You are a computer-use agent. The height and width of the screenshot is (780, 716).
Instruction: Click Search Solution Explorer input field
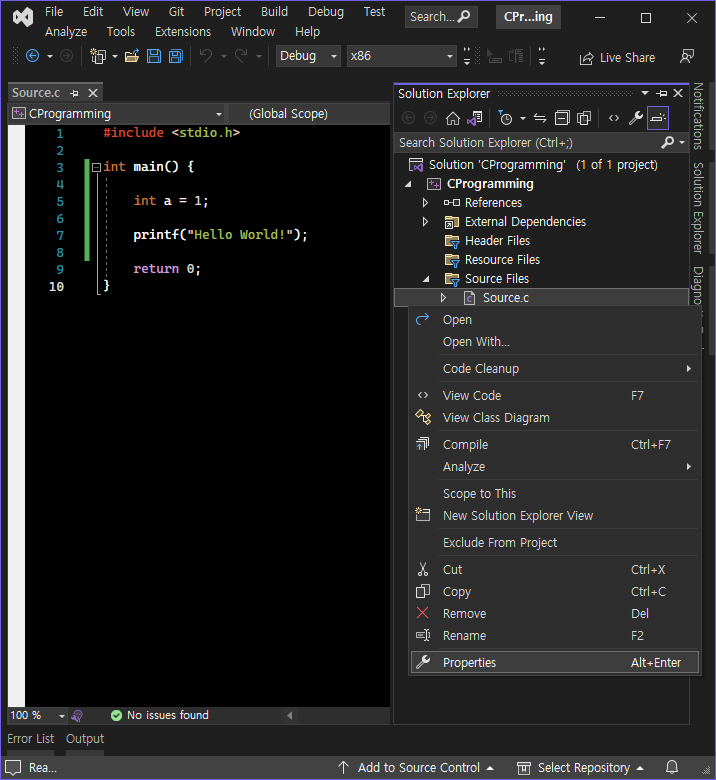pos(527,143)
